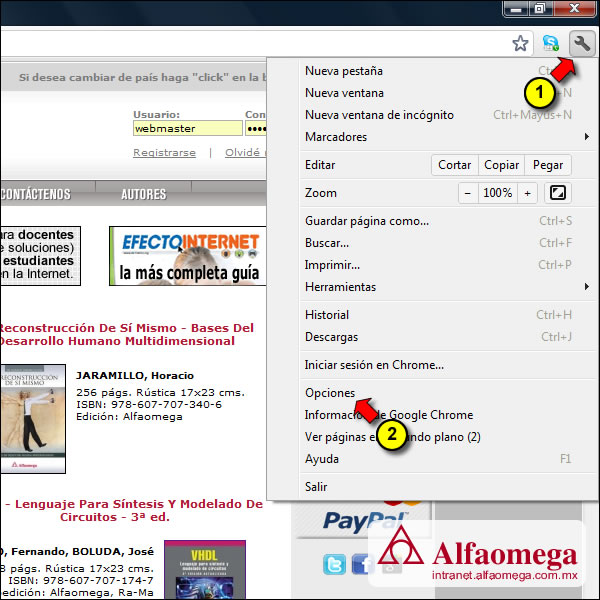Click the Usuario field containing webmaster

pyautogui.click(x=188, y=128)
